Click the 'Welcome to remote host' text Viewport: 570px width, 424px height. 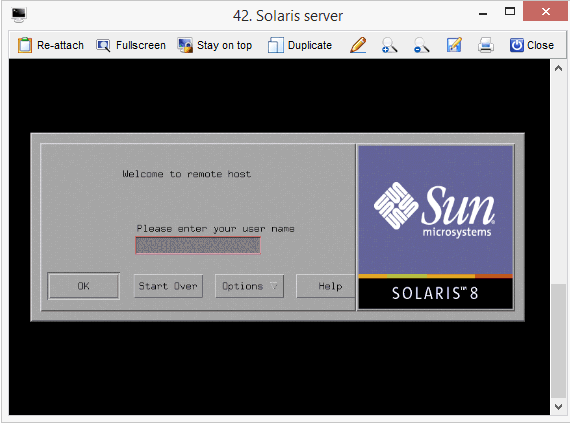click(x=187, y=174)
